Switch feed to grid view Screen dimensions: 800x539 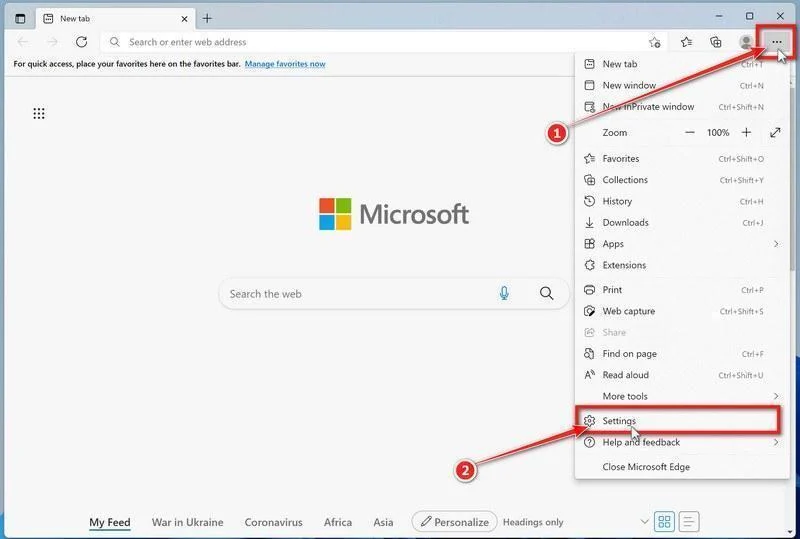point(664,522)
